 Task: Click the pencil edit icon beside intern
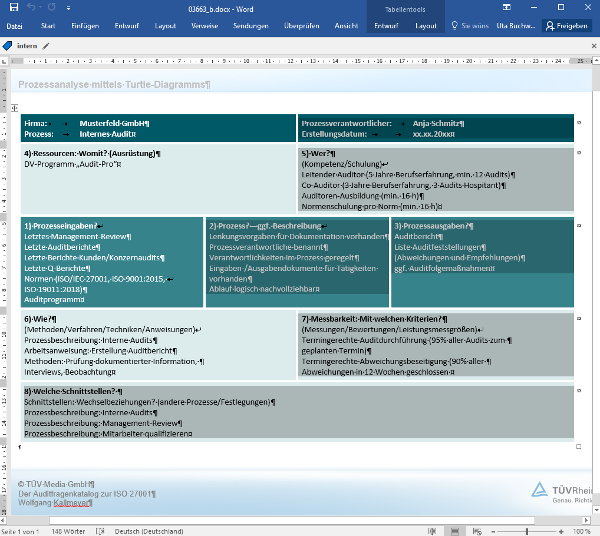(46, 46)
